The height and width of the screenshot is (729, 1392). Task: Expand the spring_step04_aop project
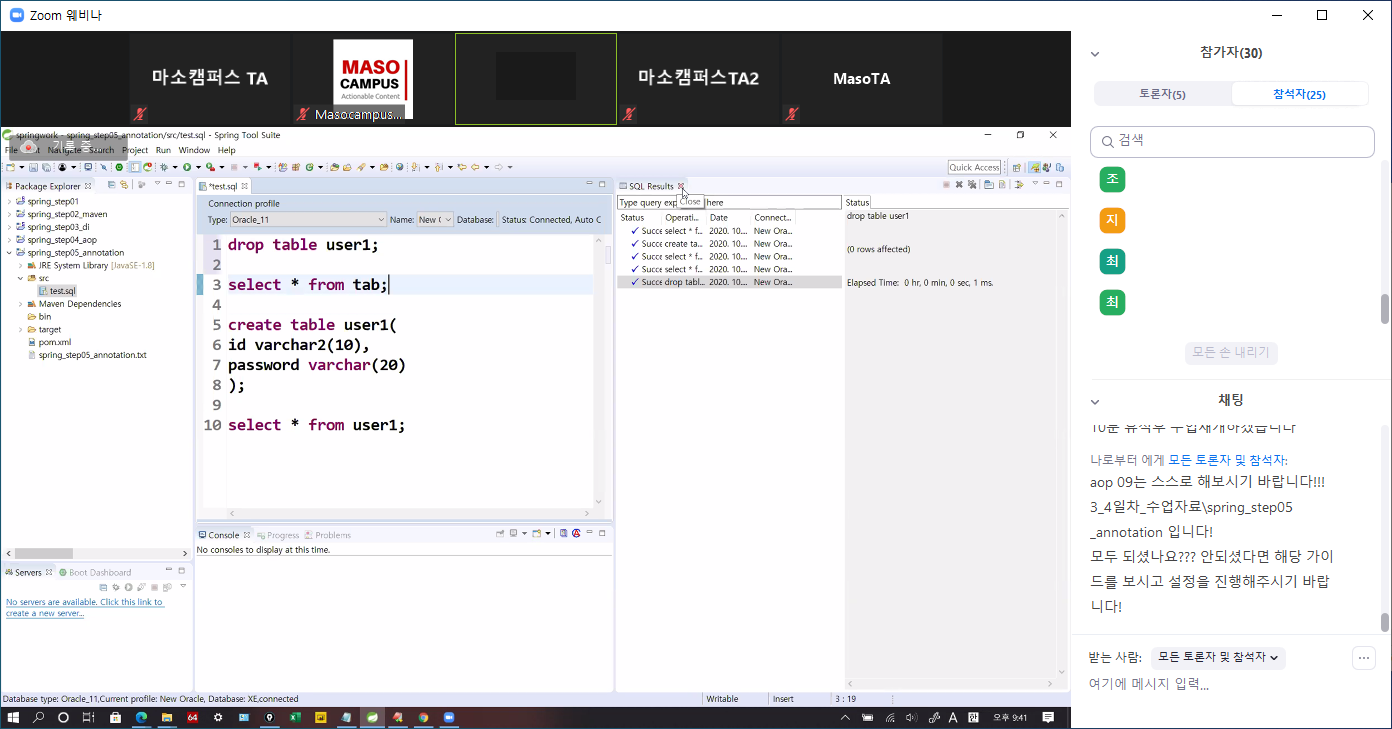tap(9, 240)
